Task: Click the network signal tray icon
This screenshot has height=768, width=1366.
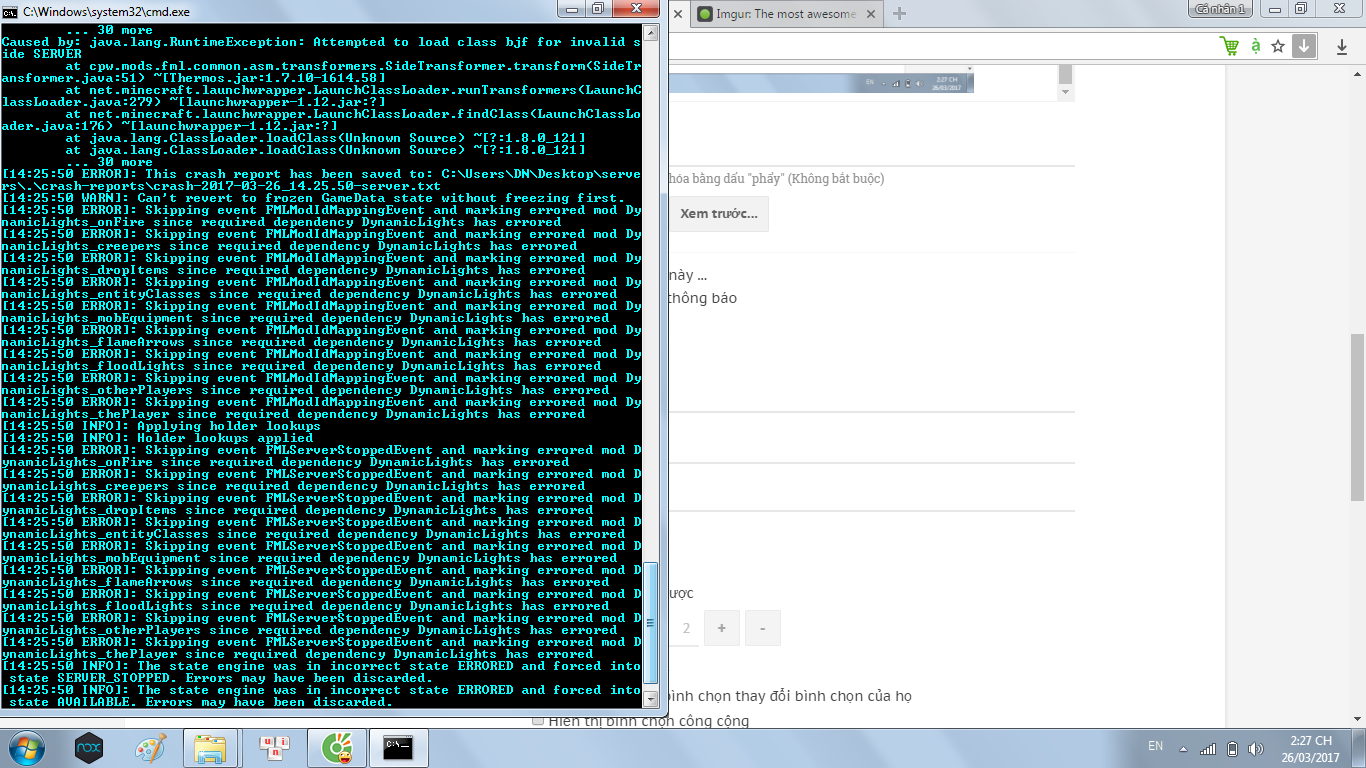Action: 1208,748
